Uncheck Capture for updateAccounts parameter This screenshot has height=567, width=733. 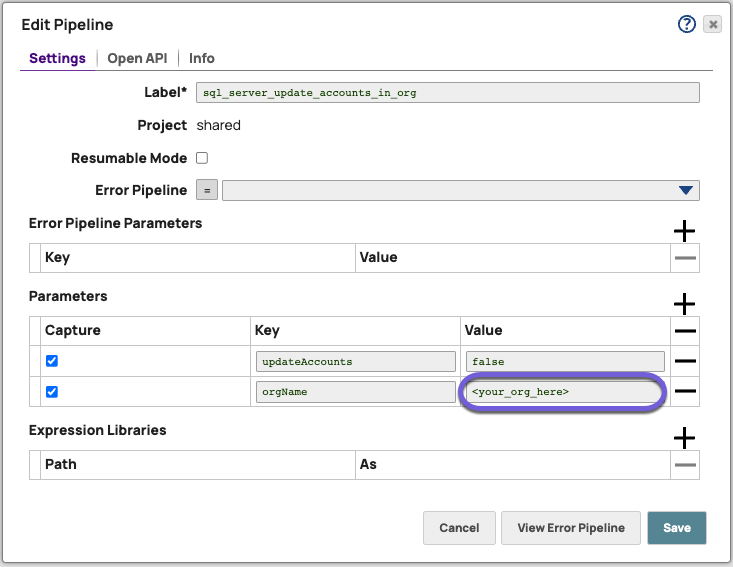click(52, 361)
